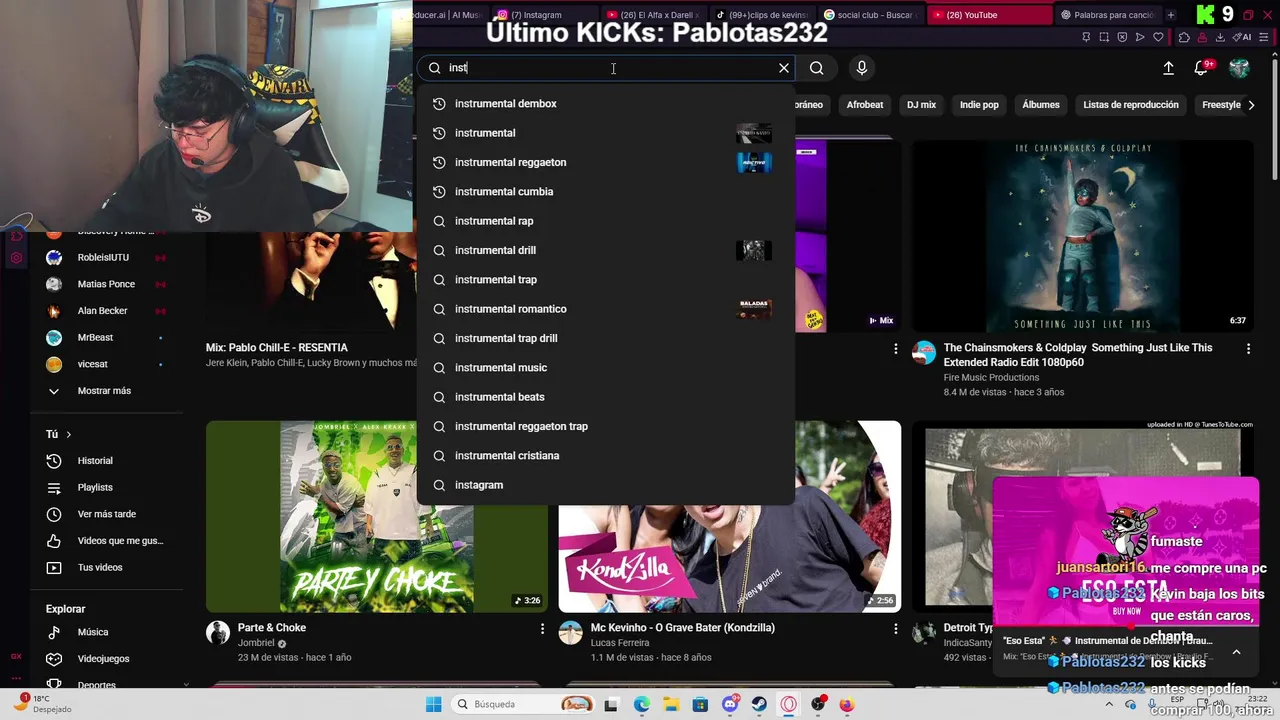Clear the search text with the X icon
1280x720 pixels.
pos(784,68)
